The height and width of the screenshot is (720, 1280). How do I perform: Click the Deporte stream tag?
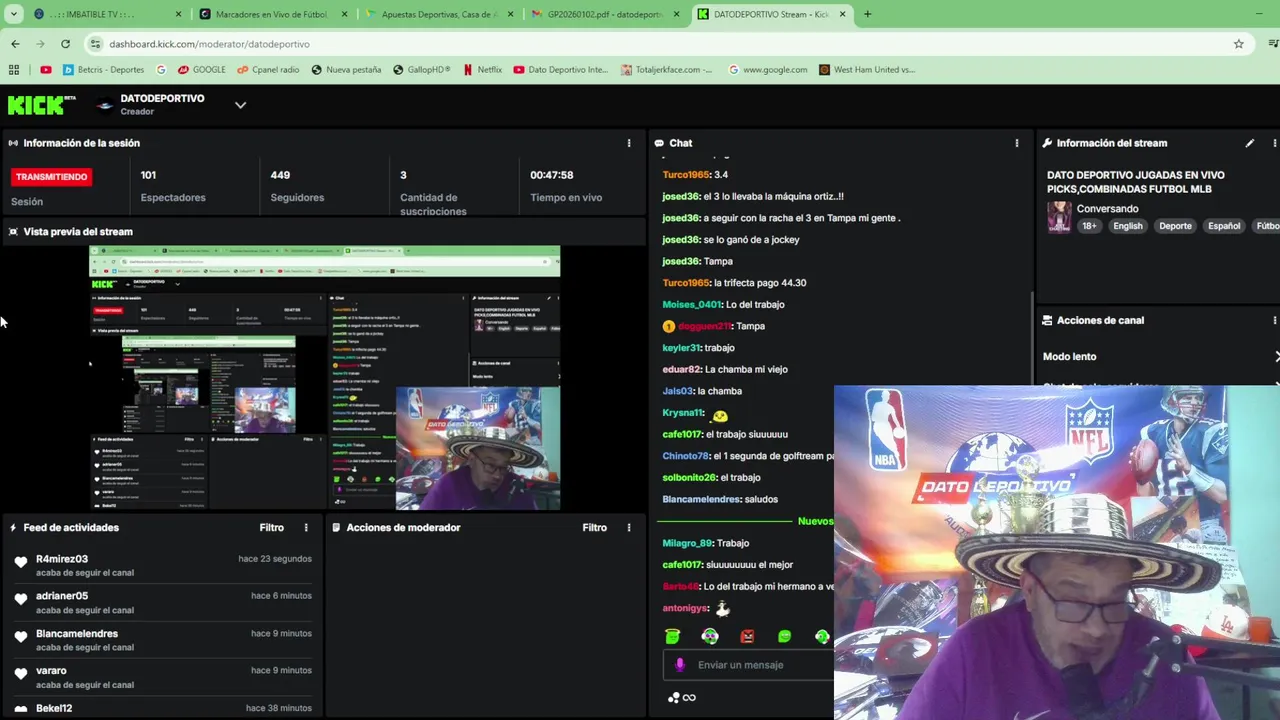(x=1175, y=226)
